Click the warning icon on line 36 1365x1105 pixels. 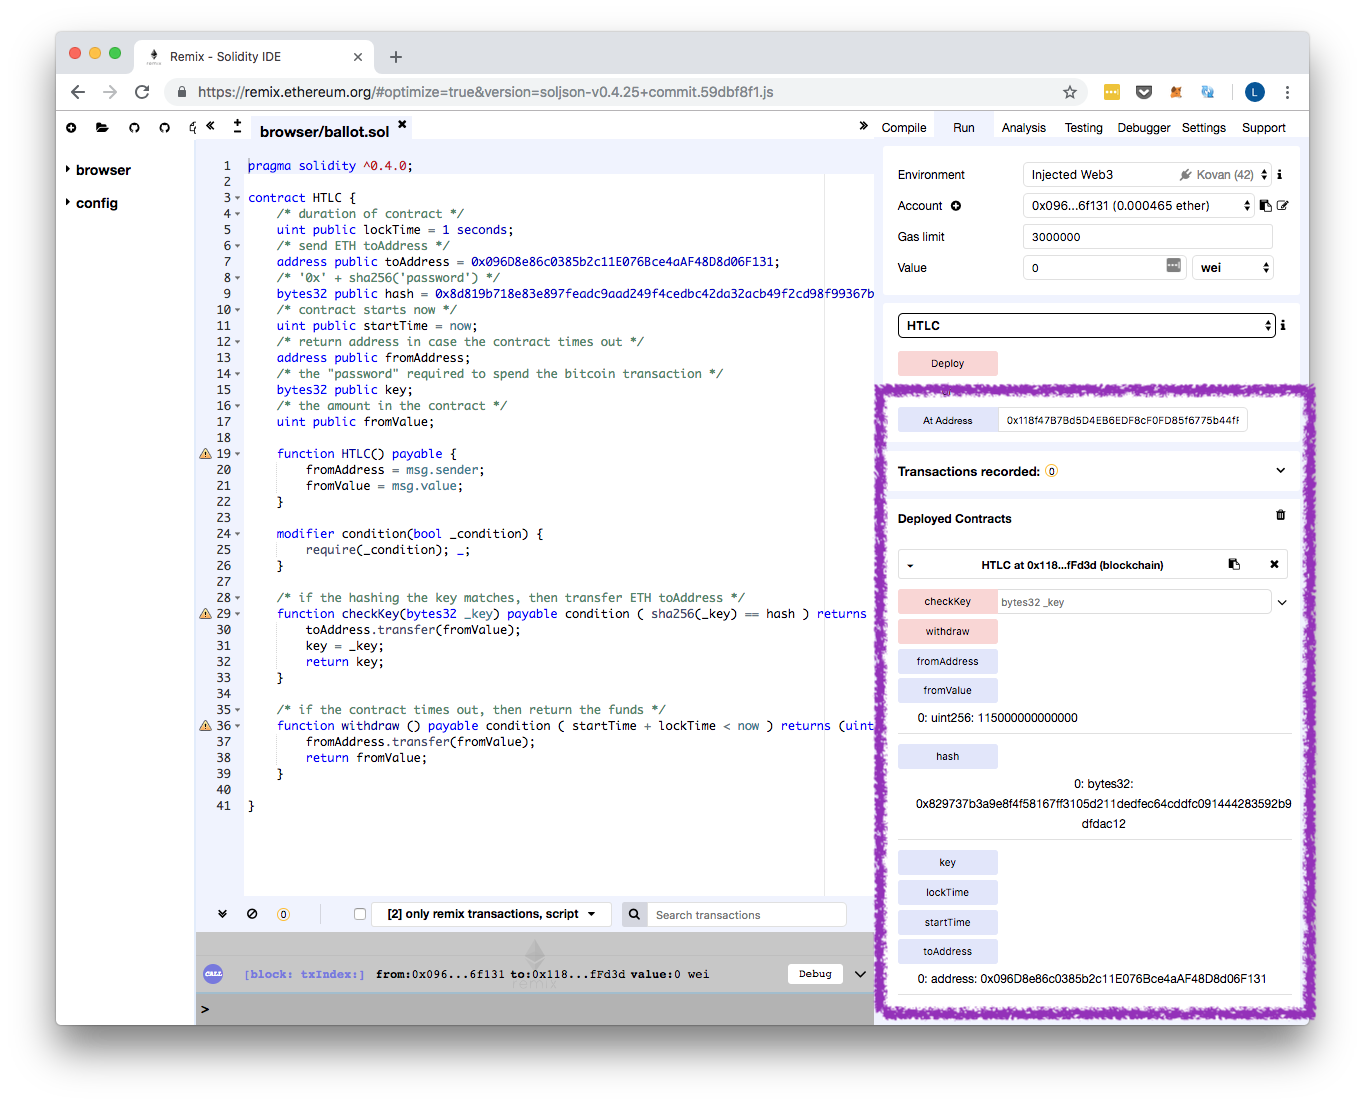pos(205,726)
